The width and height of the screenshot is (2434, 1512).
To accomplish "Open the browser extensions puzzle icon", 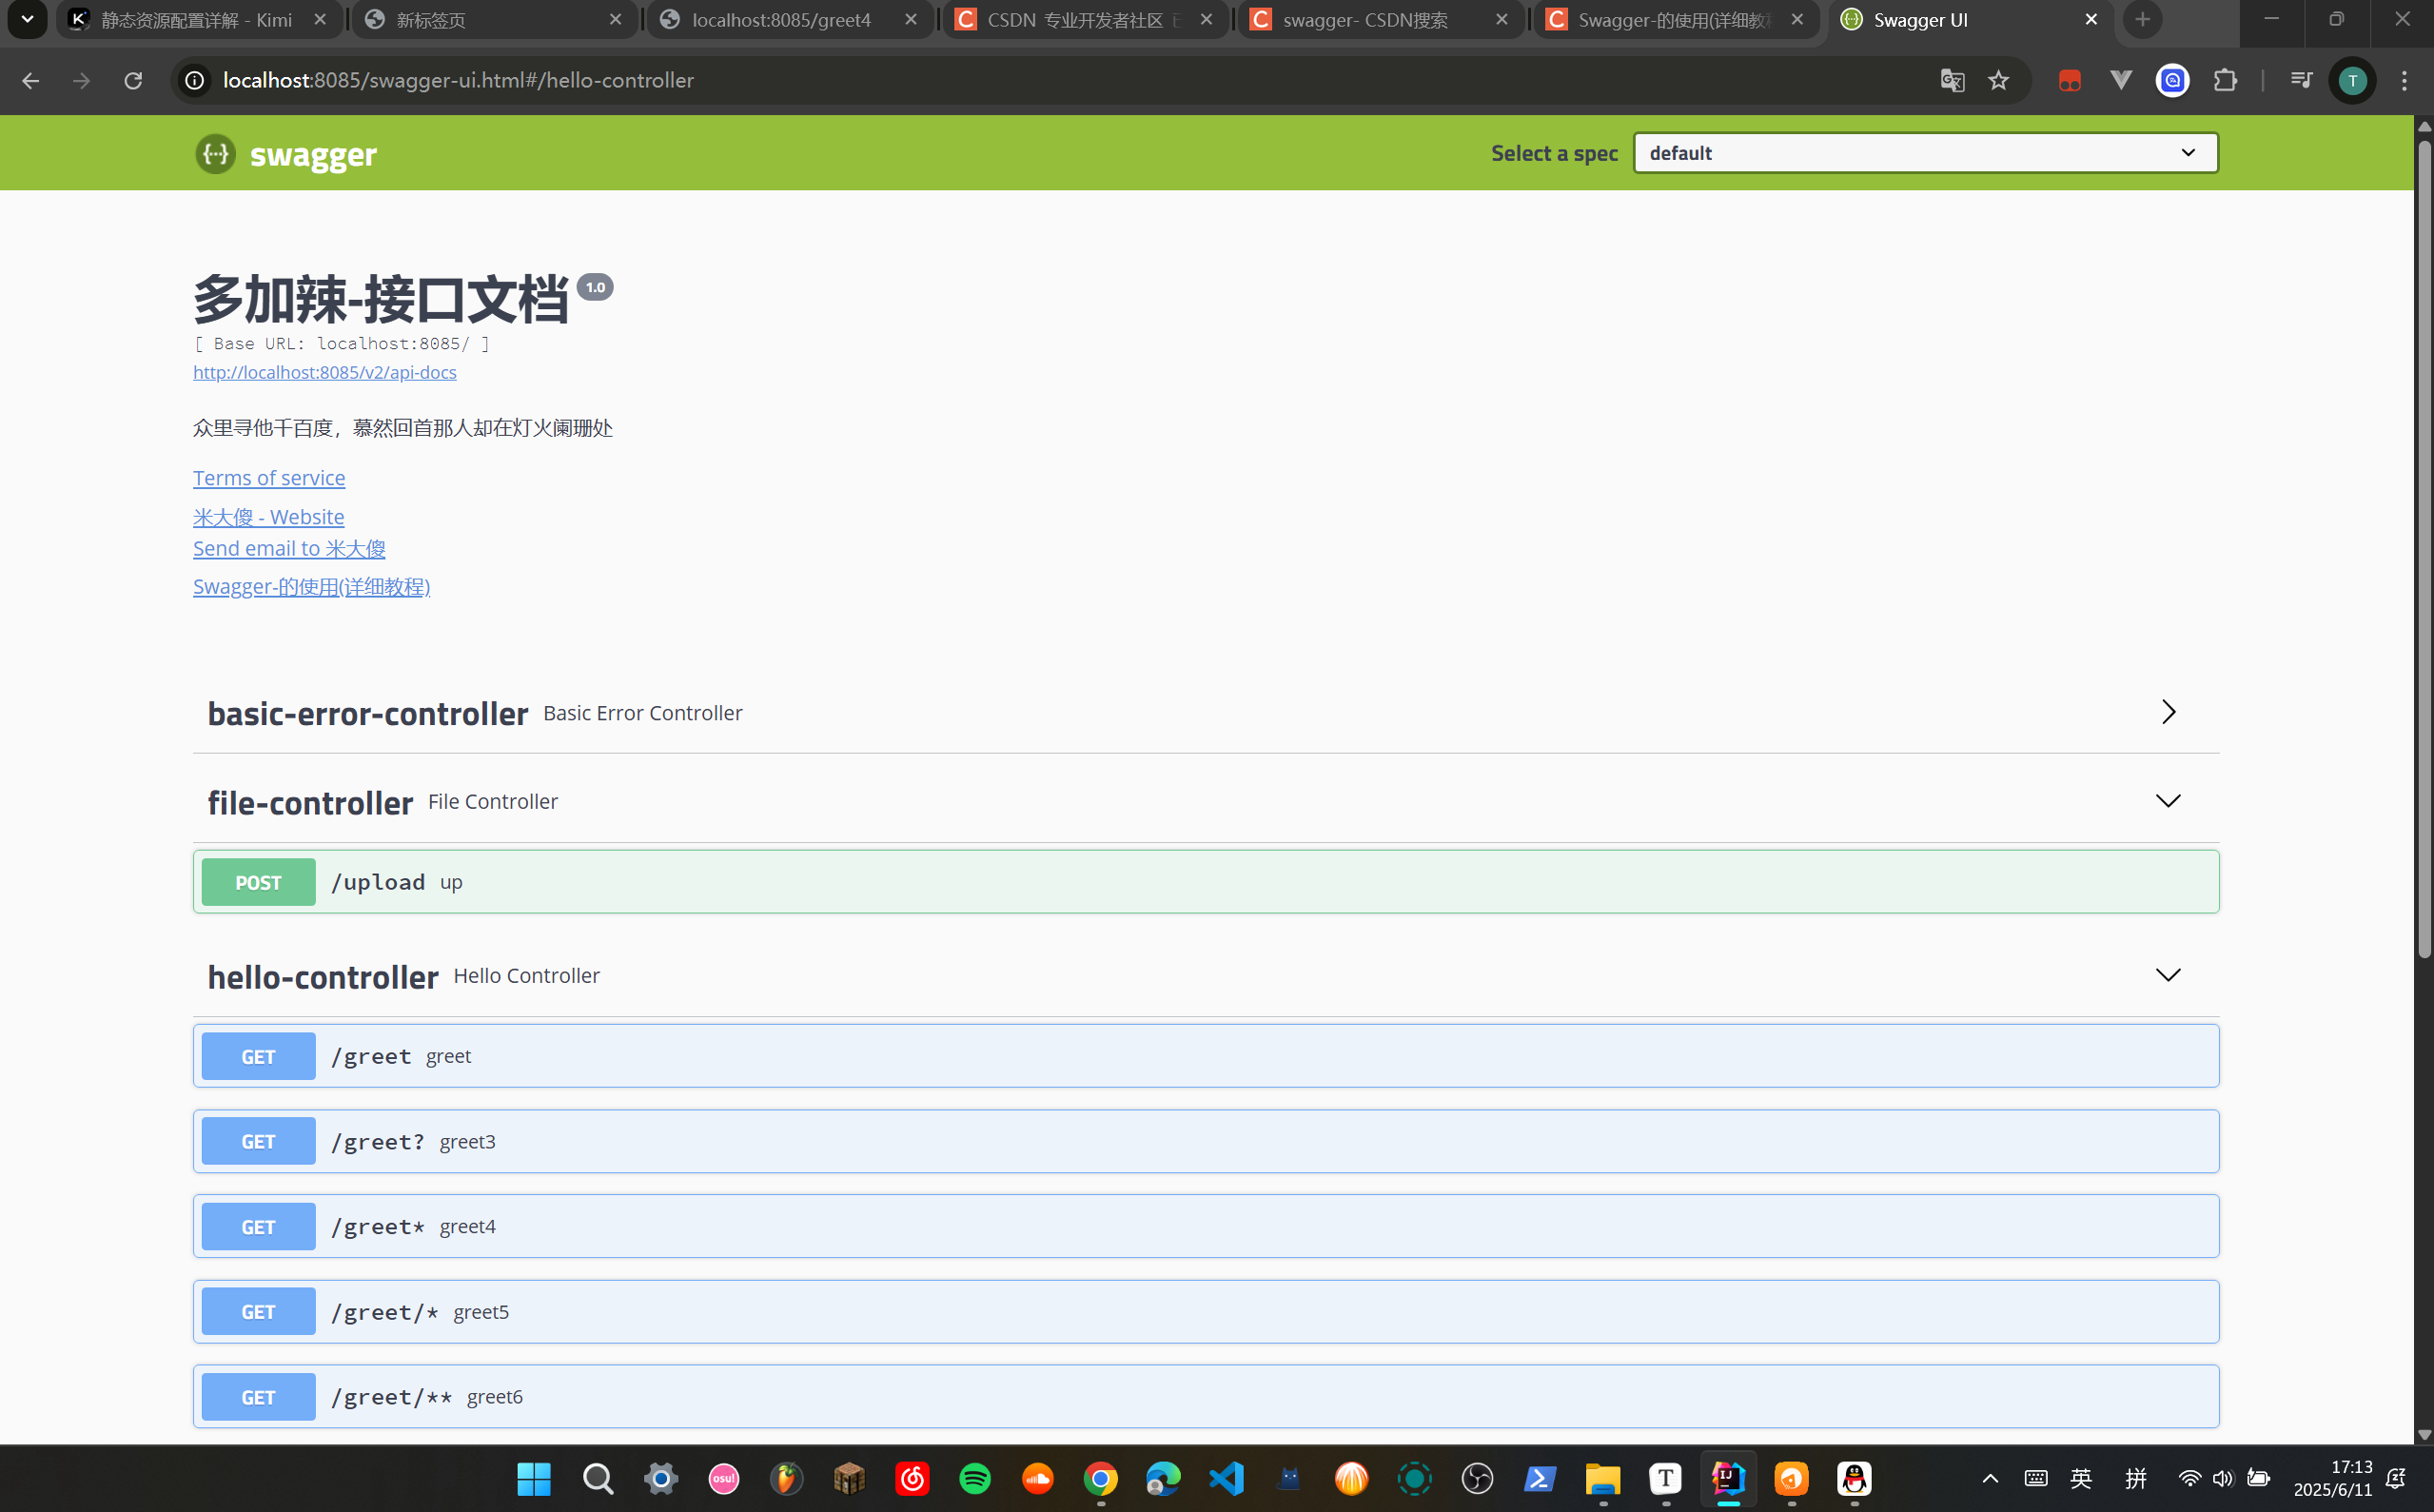I will click(2225, 80).
